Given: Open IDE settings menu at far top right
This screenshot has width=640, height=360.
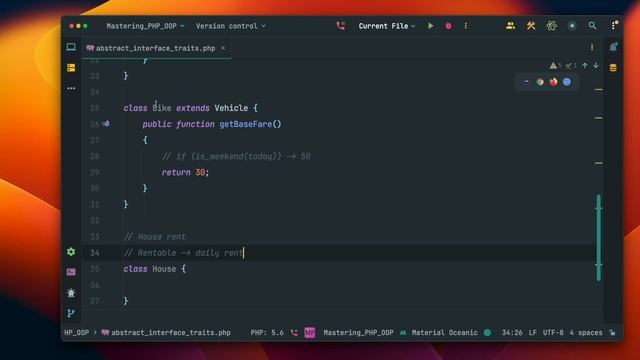Looking at the screenshot, I should click(x=614, y=25).
